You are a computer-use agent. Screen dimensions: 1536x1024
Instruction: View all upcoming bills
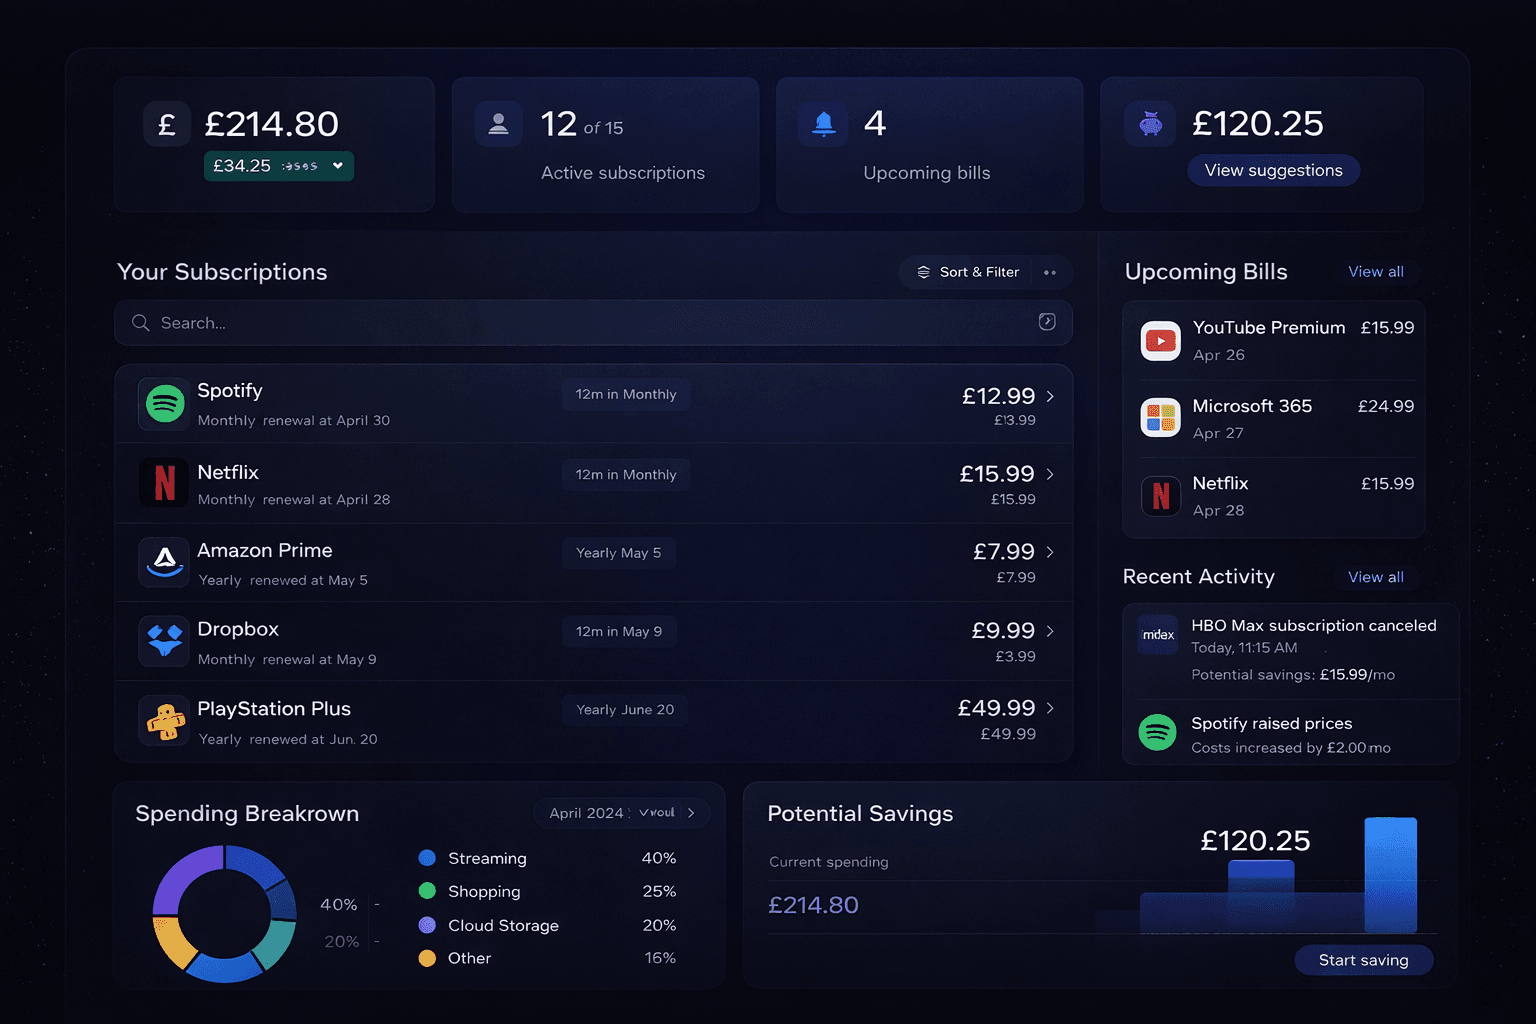(x=1376, y=272)
